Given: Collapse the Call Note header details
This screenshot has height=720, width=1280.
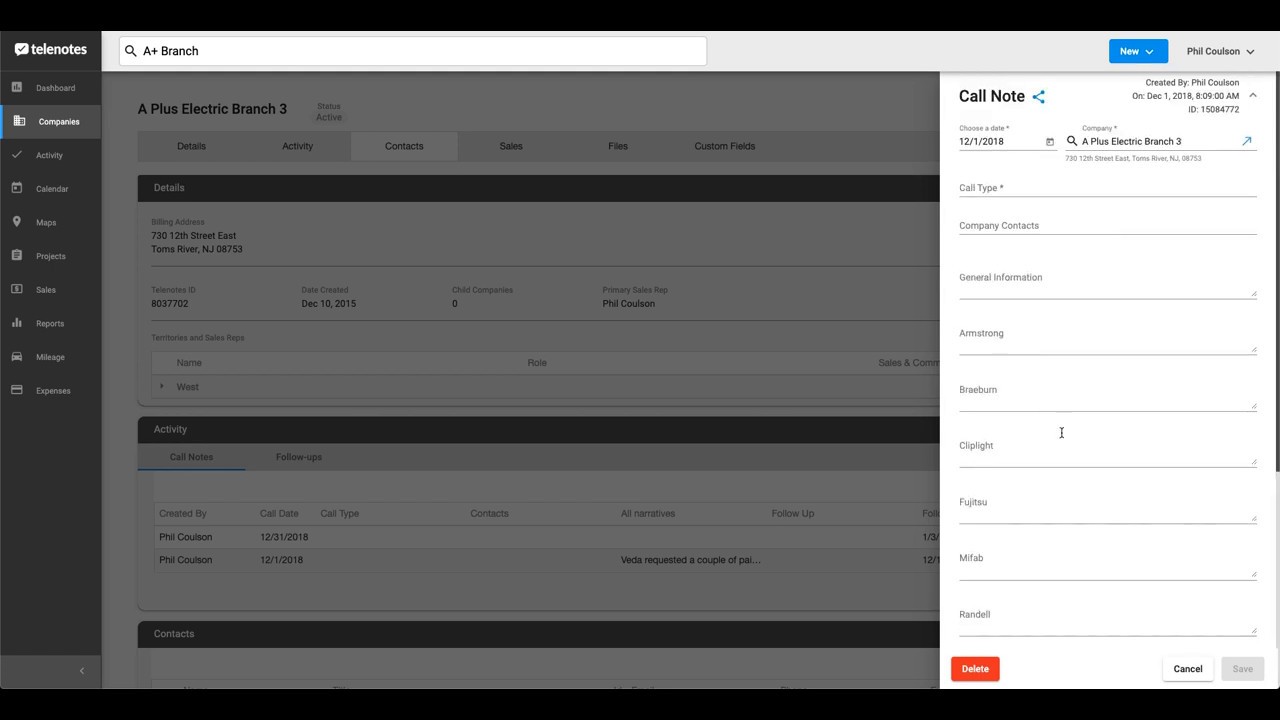Looking at the screenshot, I should click(1253, 96).
